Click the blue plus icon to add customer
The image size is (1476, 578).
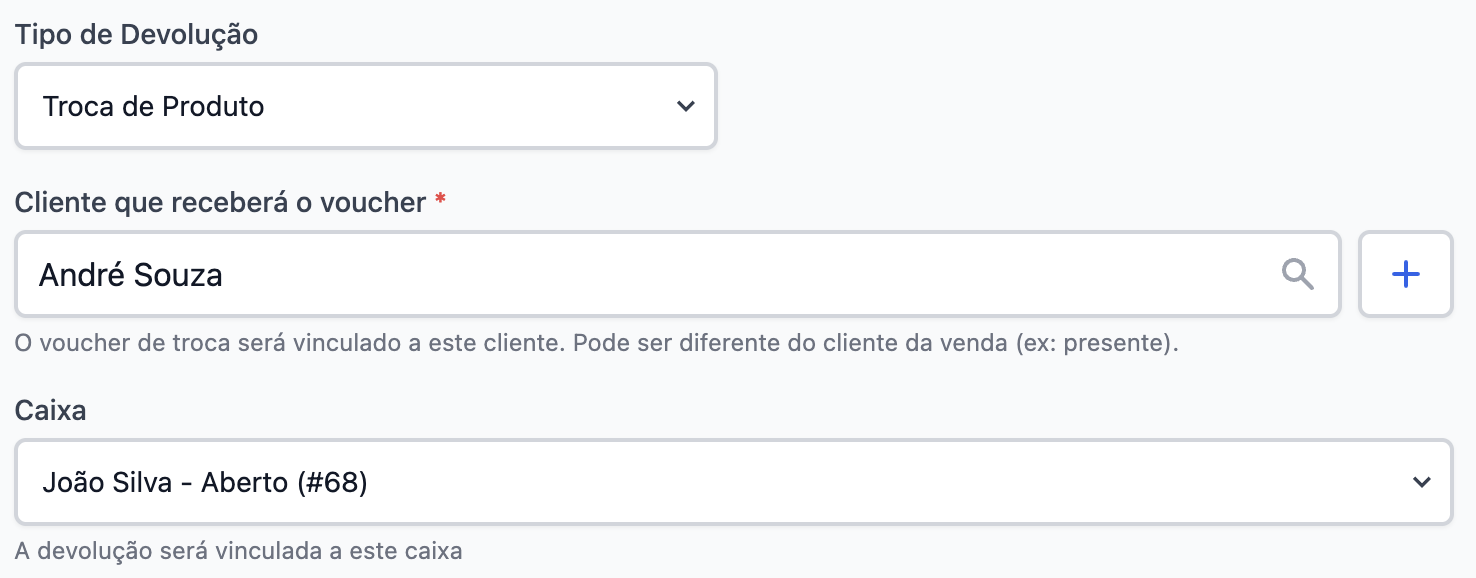1405,274
